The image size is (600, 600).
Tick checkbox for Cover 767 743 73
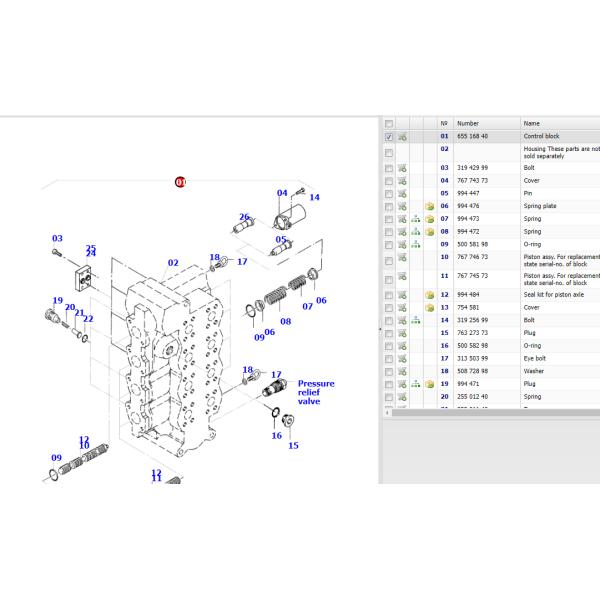point(389,181)
